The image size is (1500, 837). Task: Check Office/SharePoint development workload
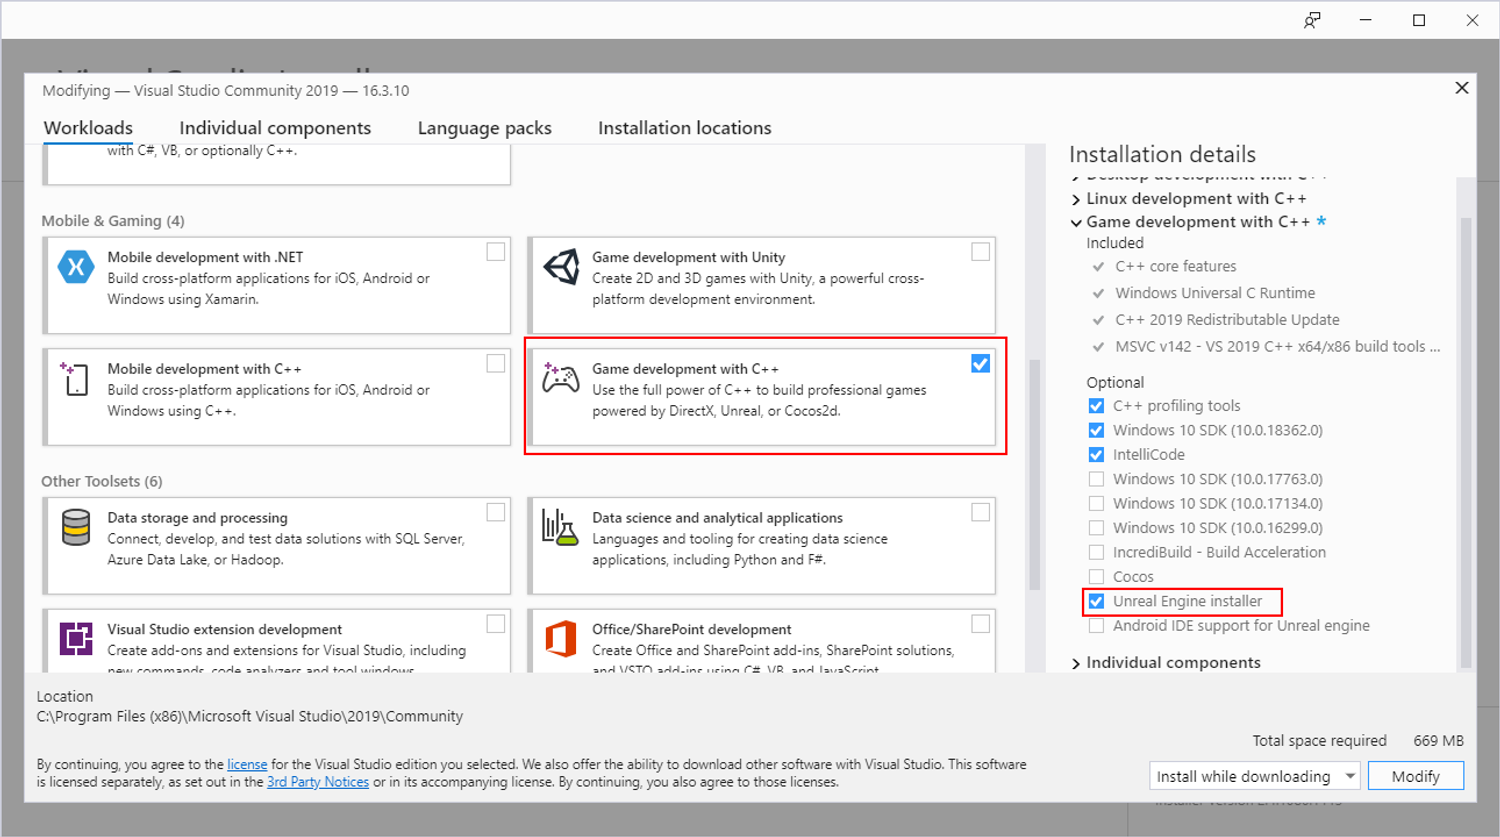[x=981, y=624]
